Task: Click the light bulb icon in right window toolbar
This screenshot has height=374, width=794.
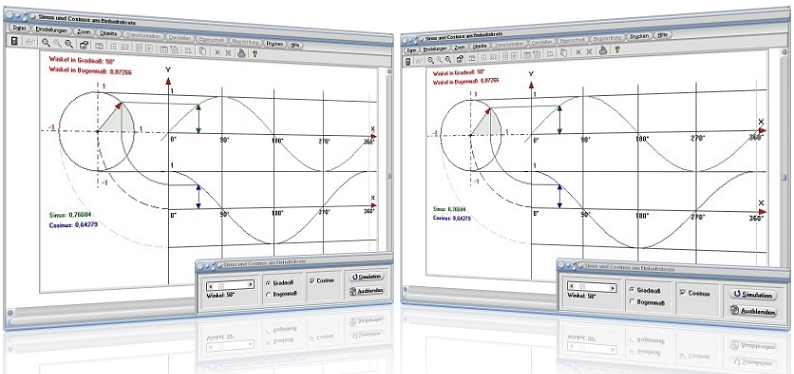Action: pyautogui.click(x=617, y=50)
